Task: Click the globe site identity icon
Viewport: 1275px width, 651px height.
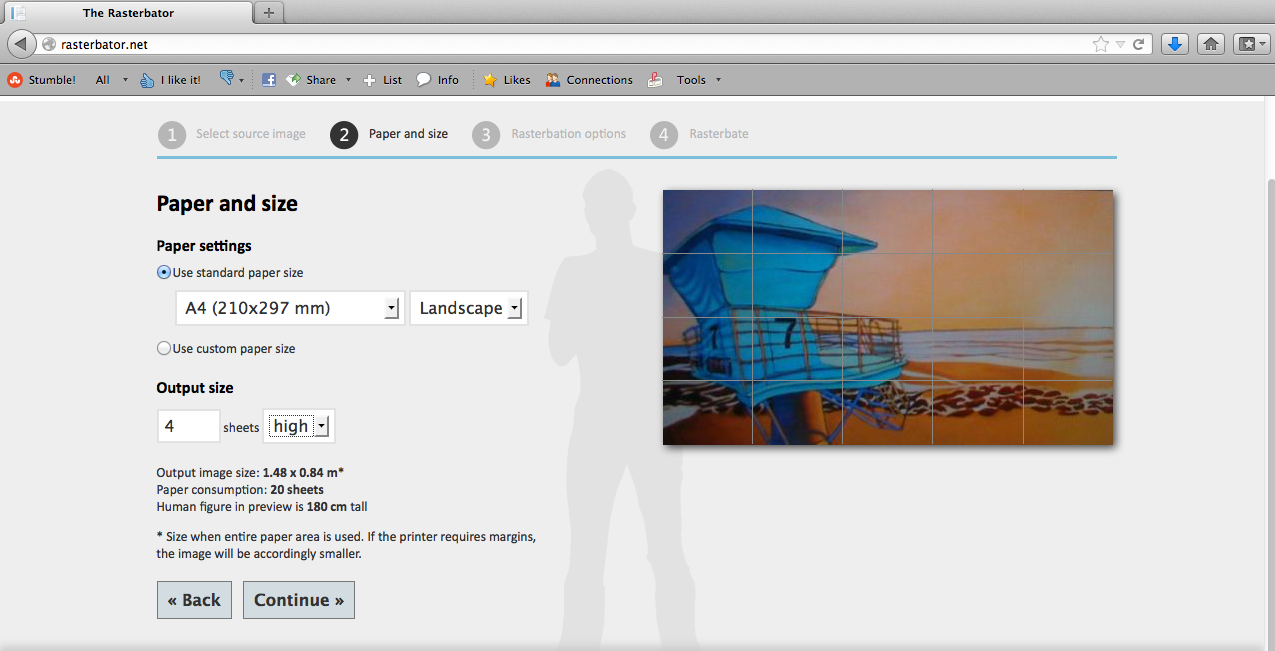Action: [49, 45]
